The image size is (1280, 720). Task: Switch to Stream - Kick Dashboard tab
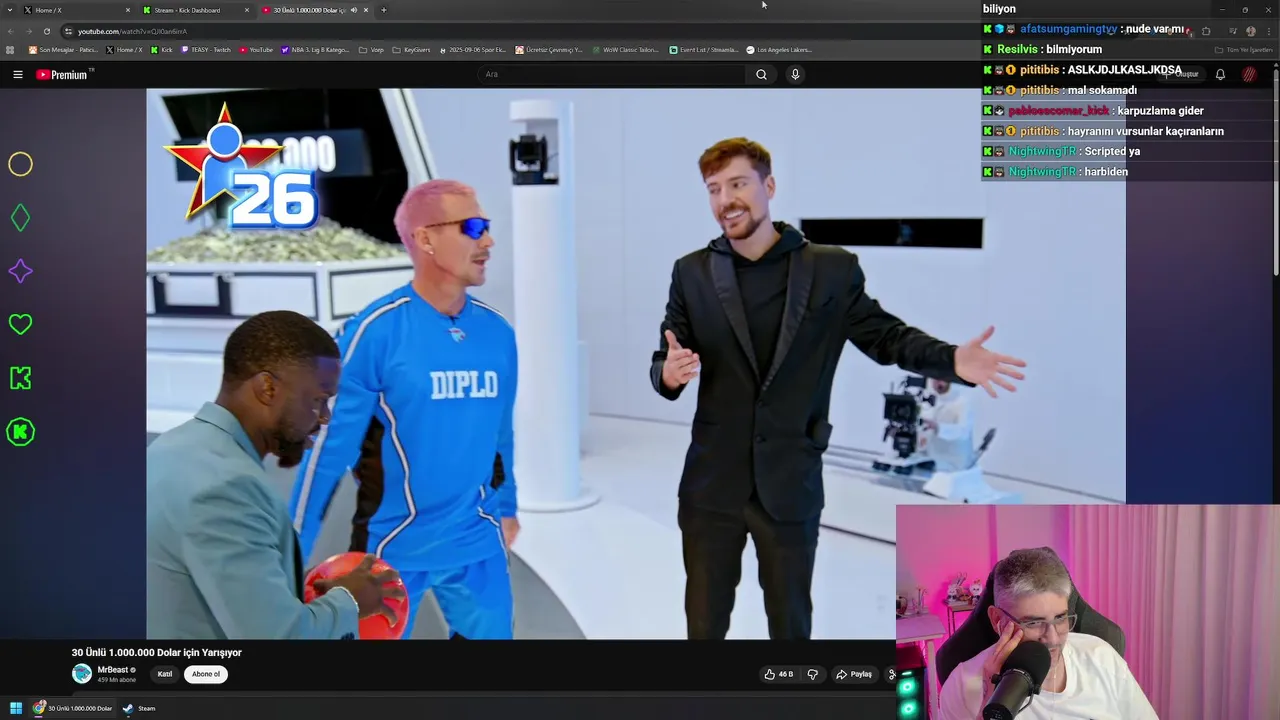pos(196,10)
